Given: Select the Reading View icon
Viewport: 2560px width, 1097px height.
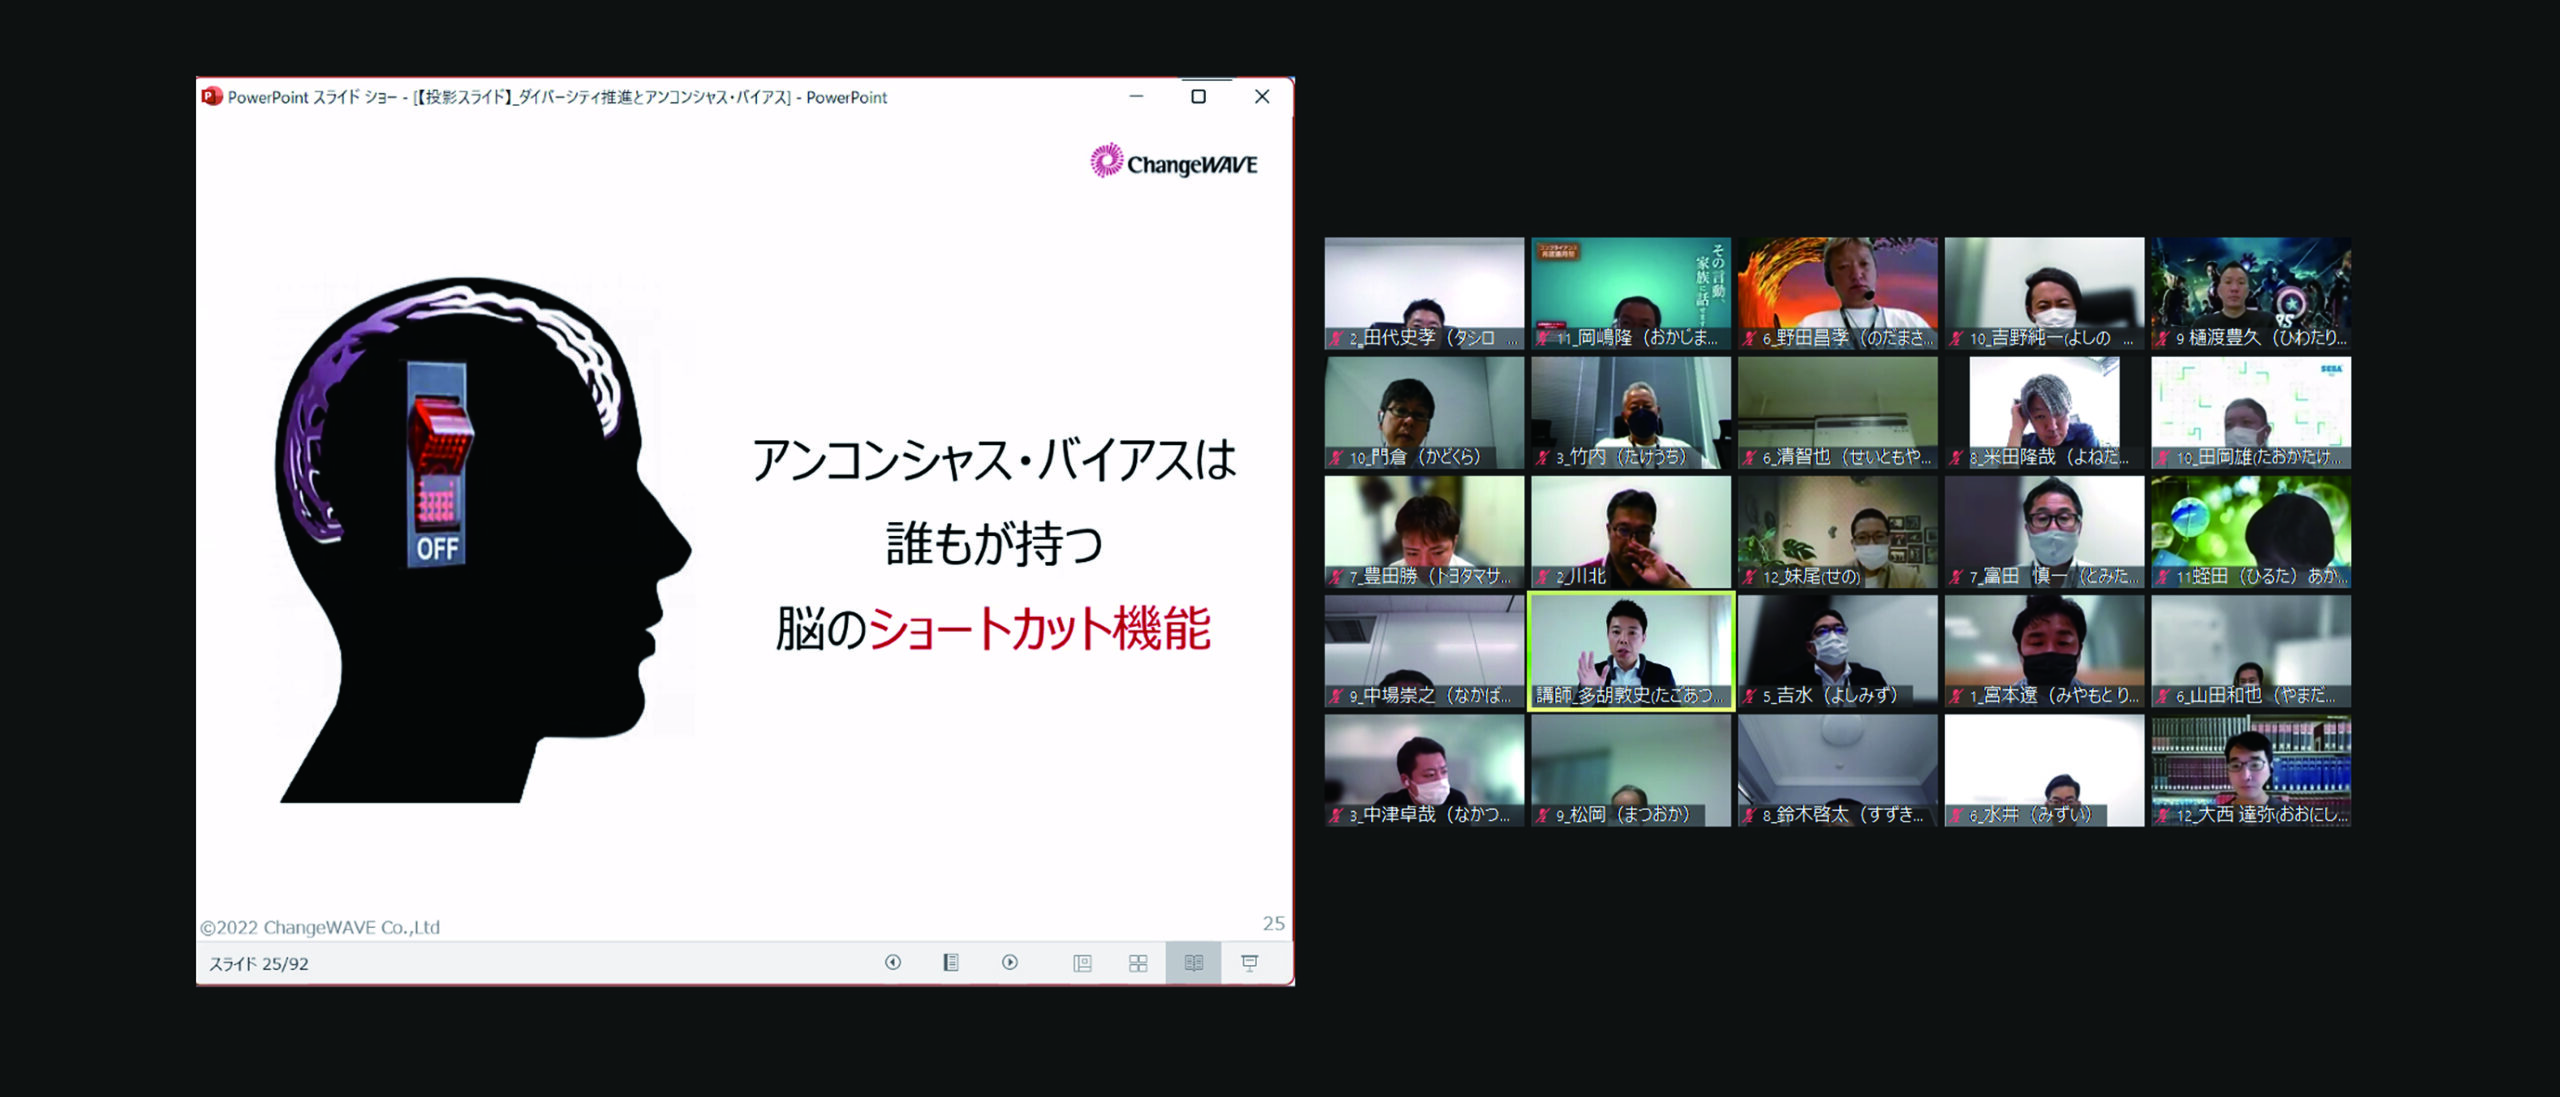Looking at the screenshot, I should tap(1193, 963).
